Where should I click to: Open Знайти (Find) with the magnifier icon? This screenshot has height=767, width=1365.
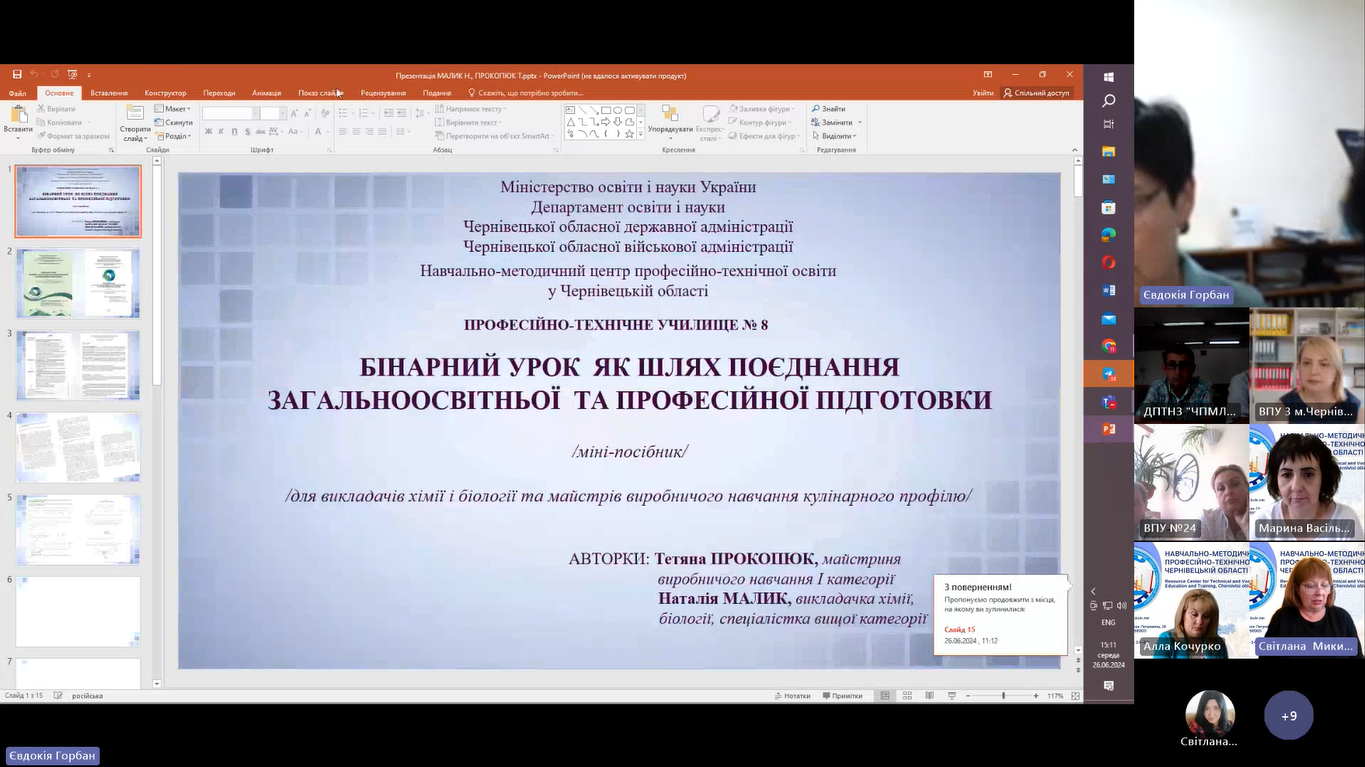tap(816, 109)
